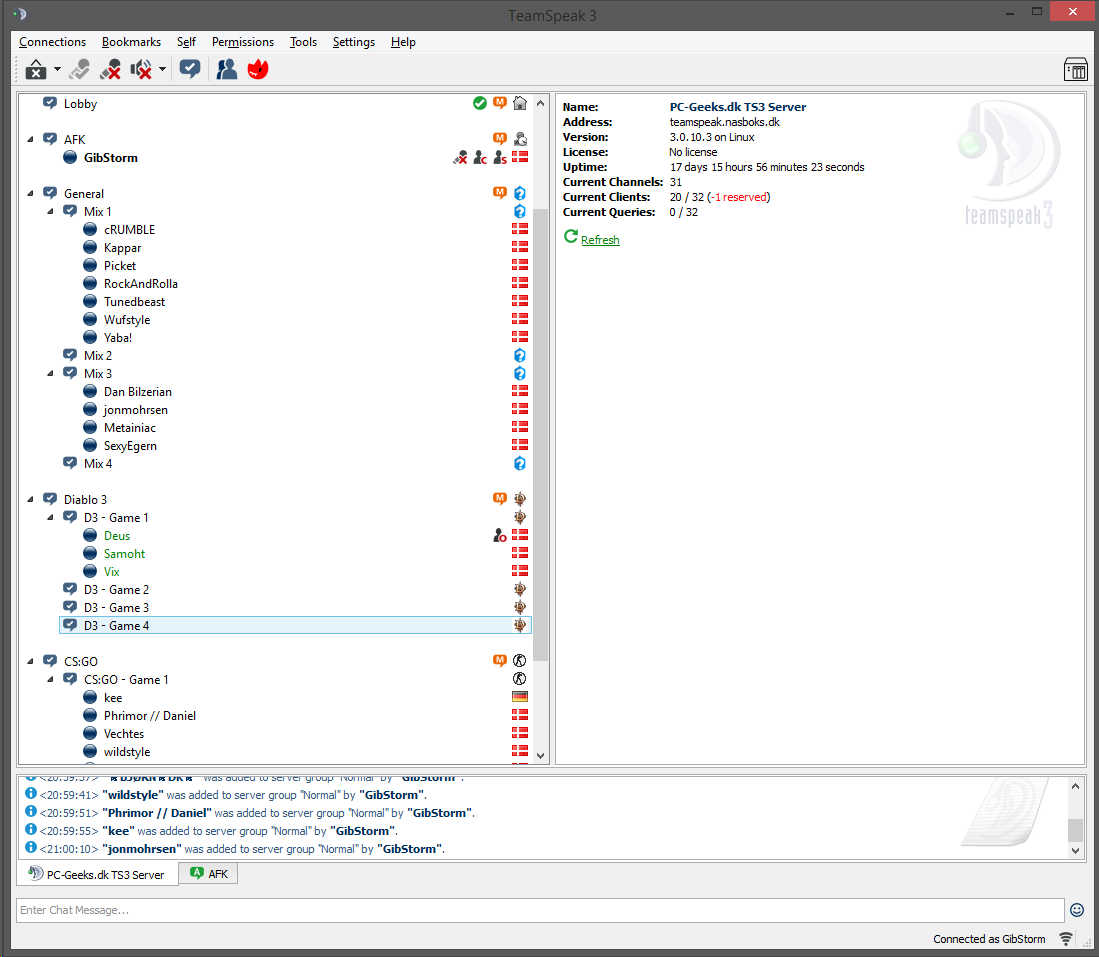Click GibStorm's channel admin 'c' icon

[479, 157]
